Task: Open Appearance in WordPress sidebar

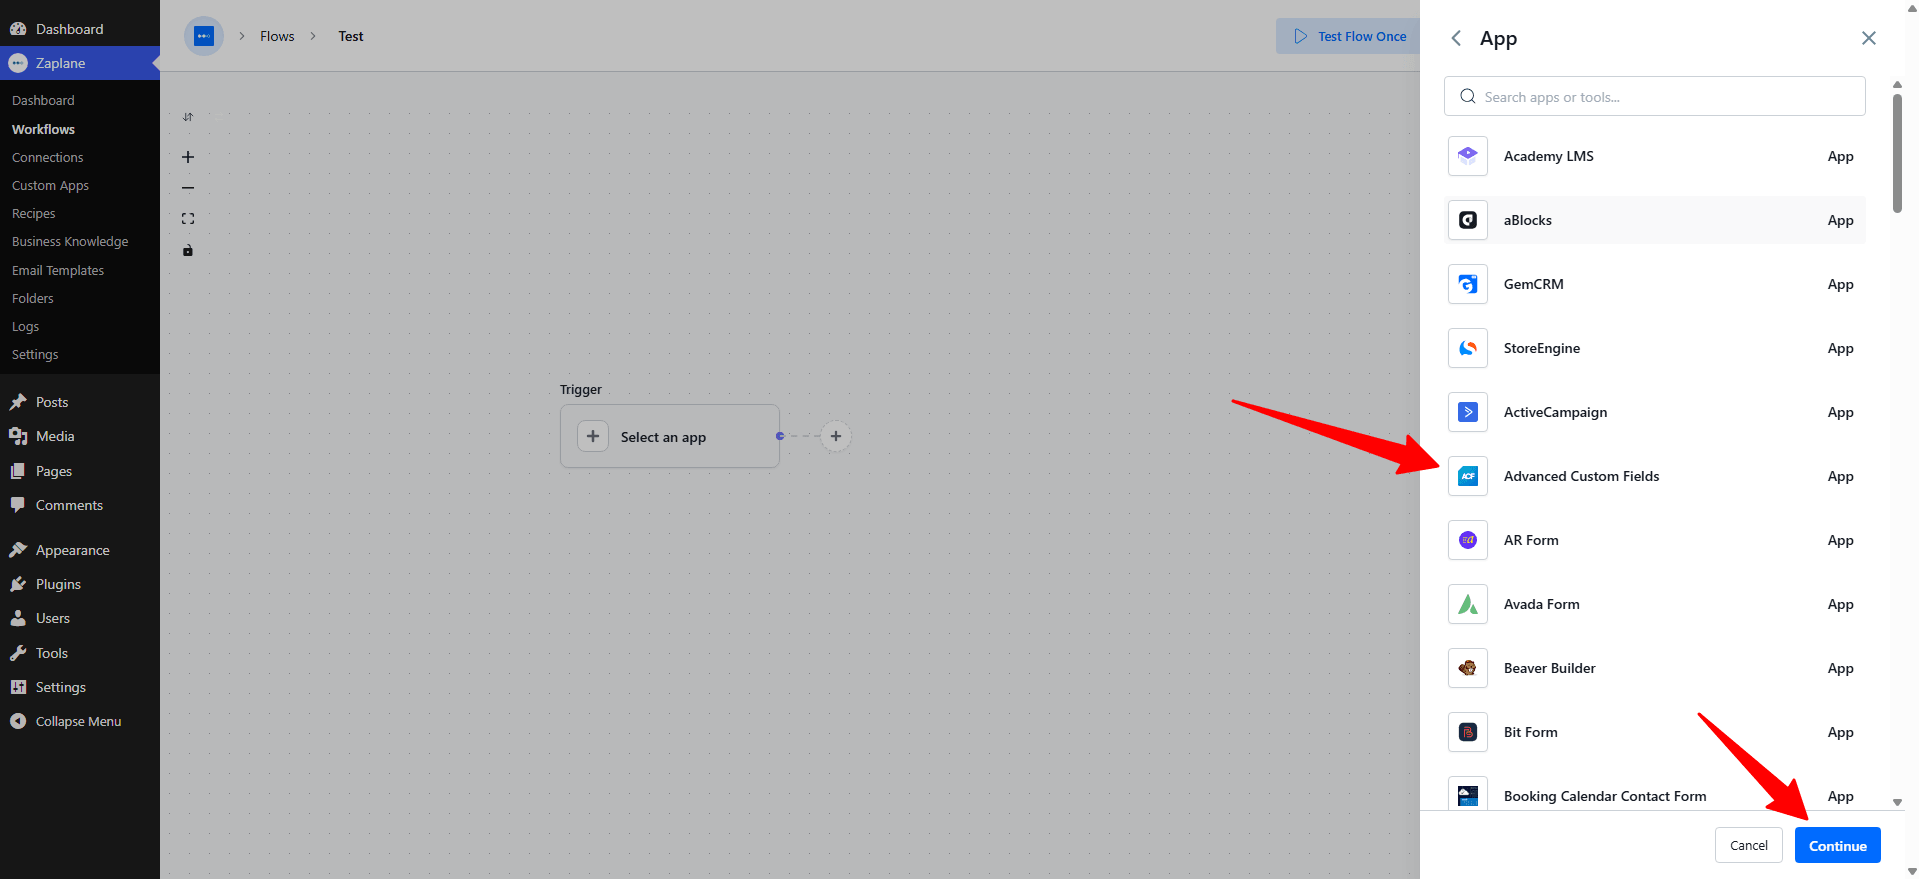Action: (x=80, y=550)
